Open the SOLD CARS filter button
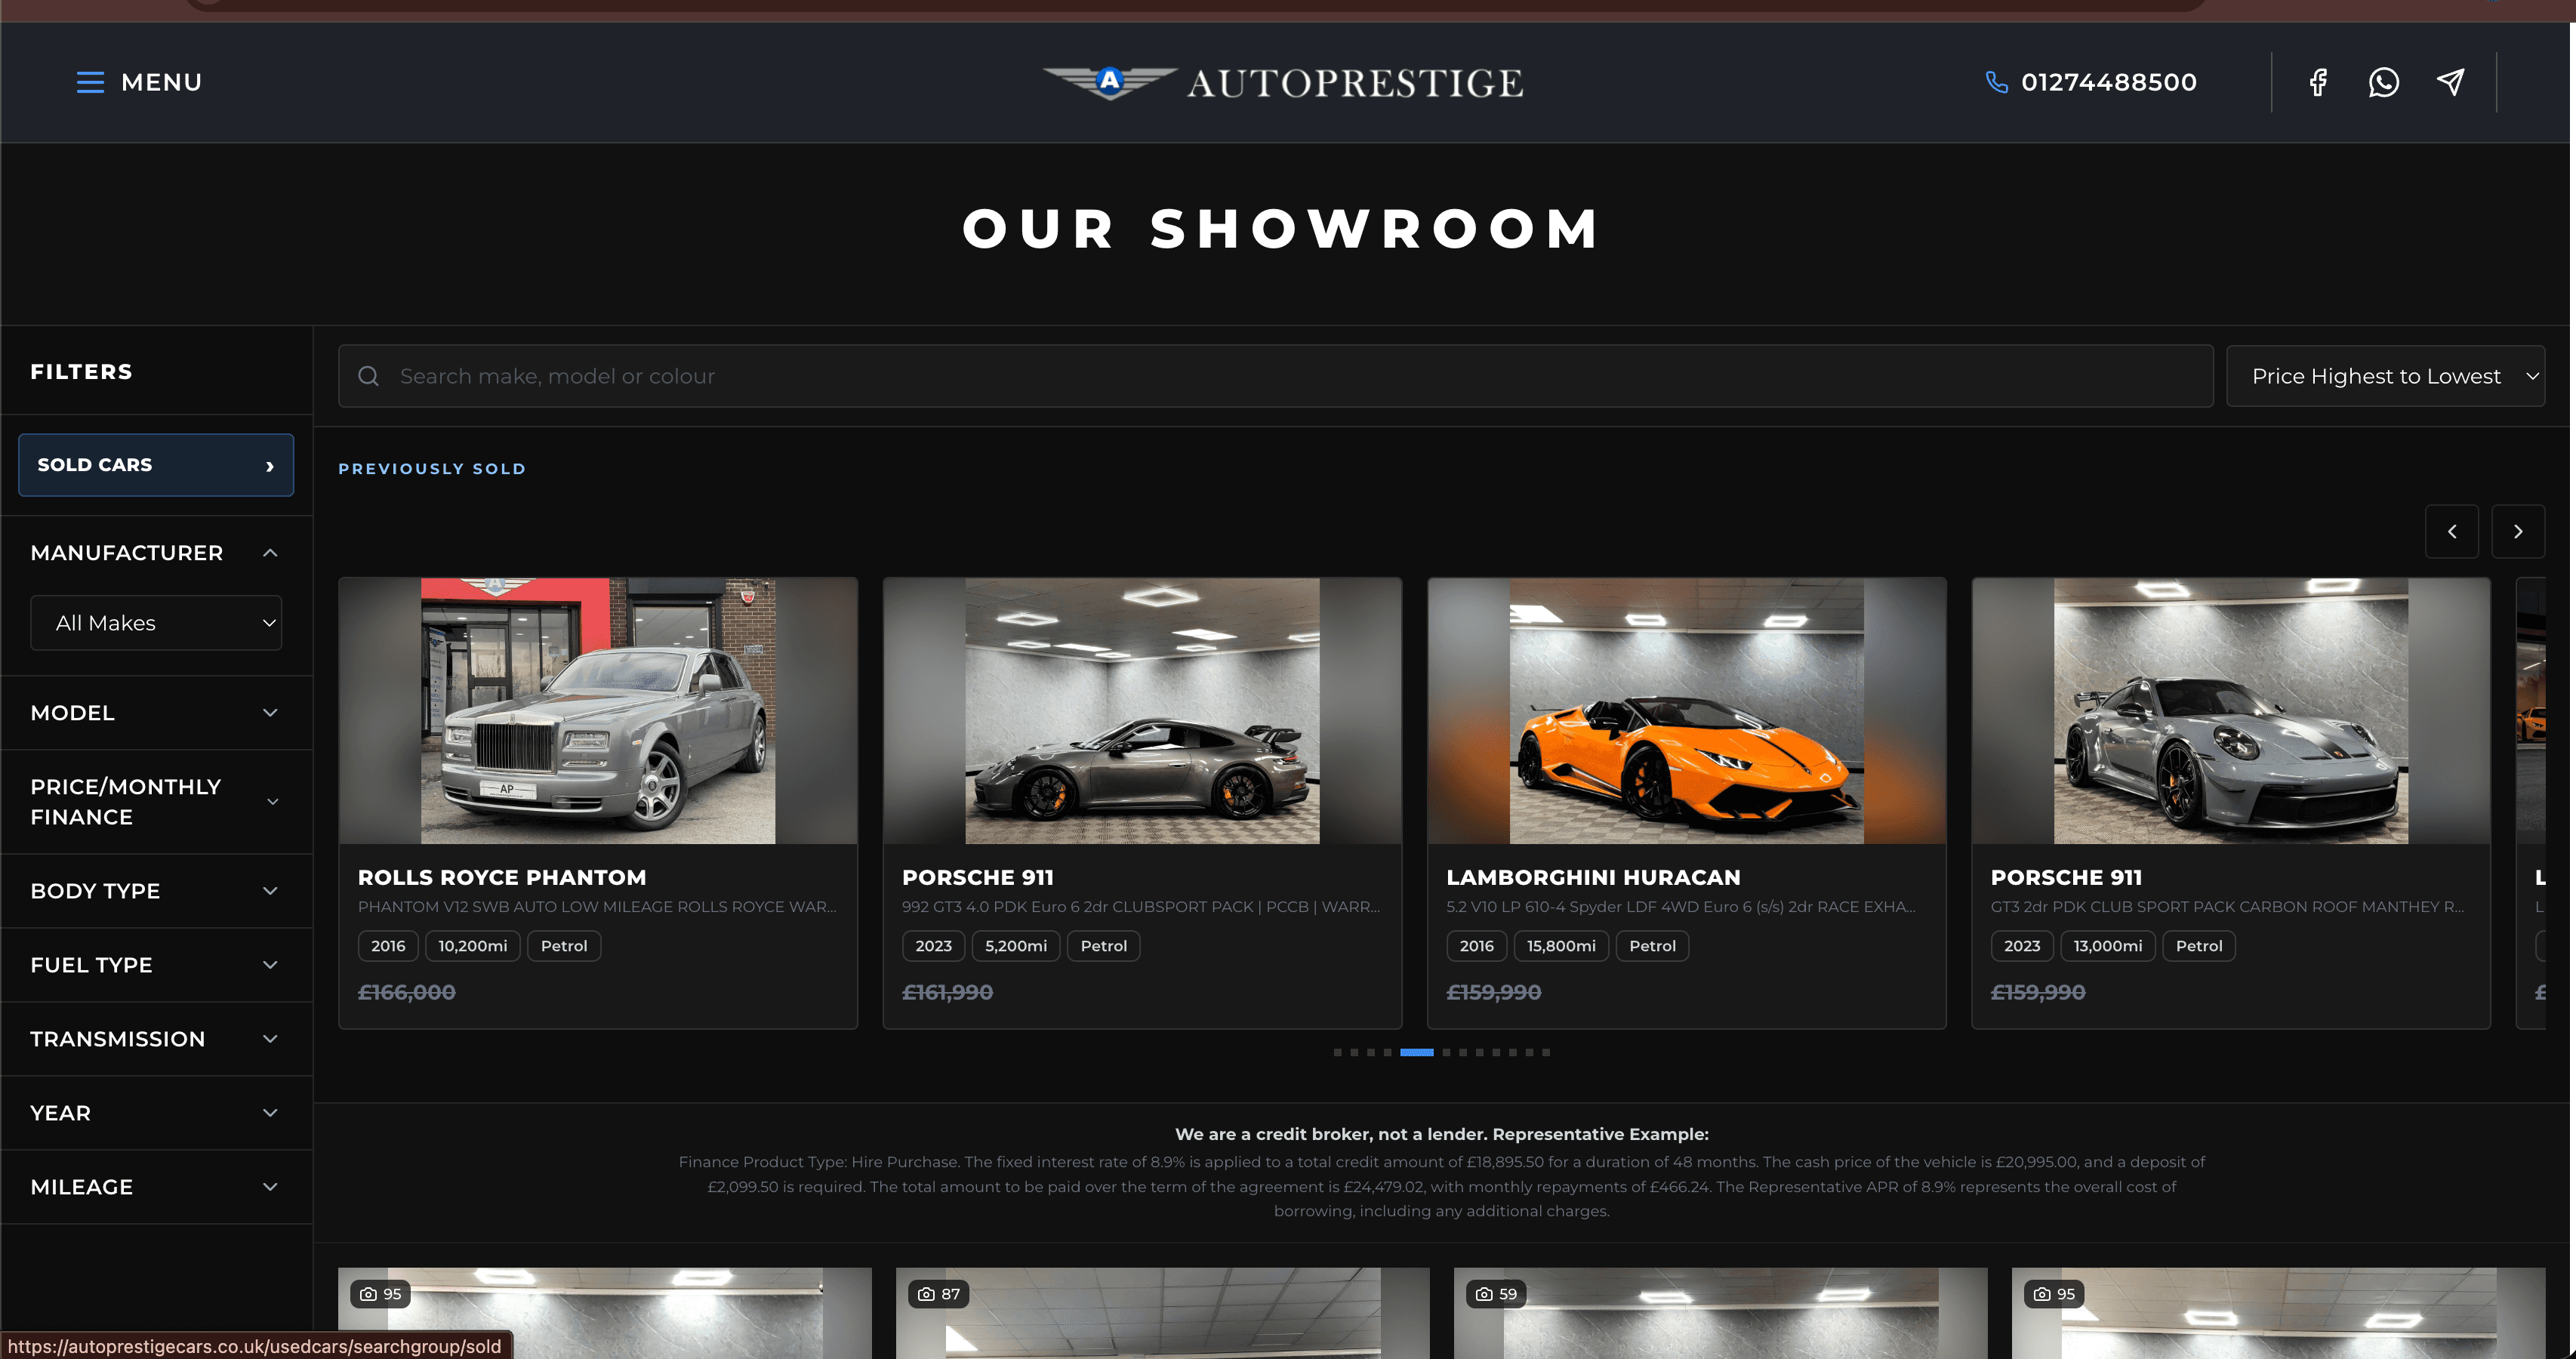The width and height of the screenshot is (2576, 1359). point(156,465)
